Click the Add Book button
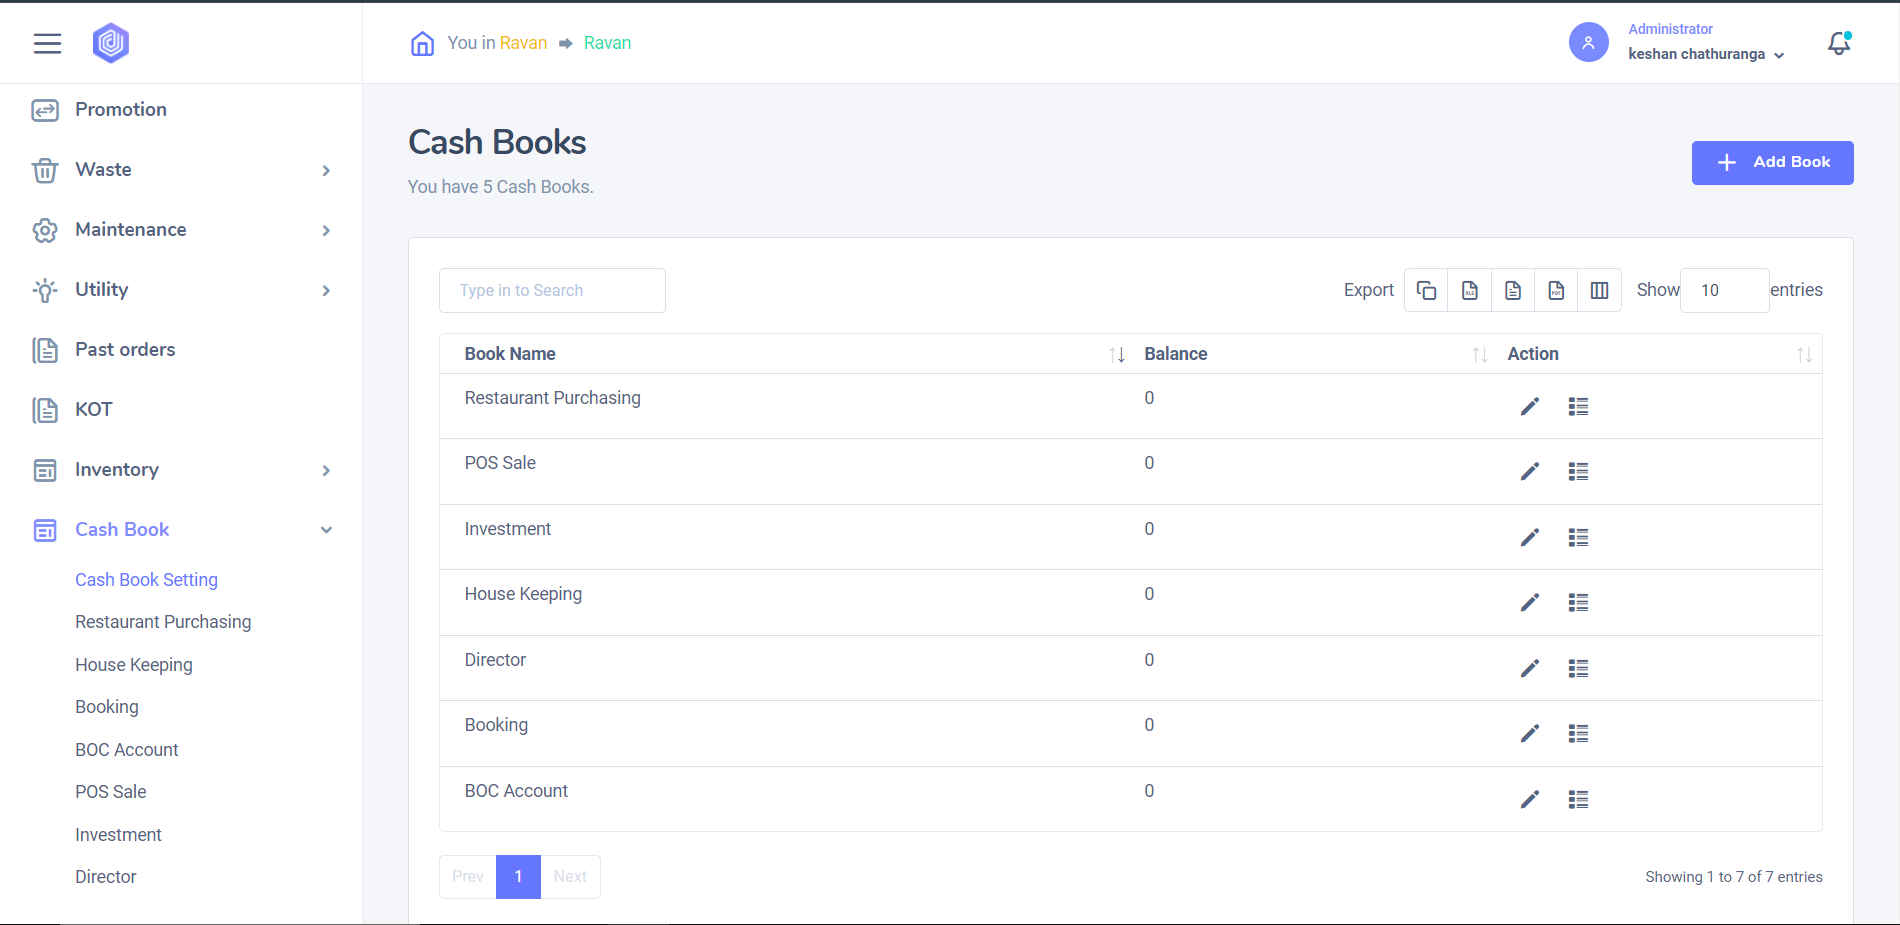The height and width of the screenshot is (925, 1900). point(1772,163)
